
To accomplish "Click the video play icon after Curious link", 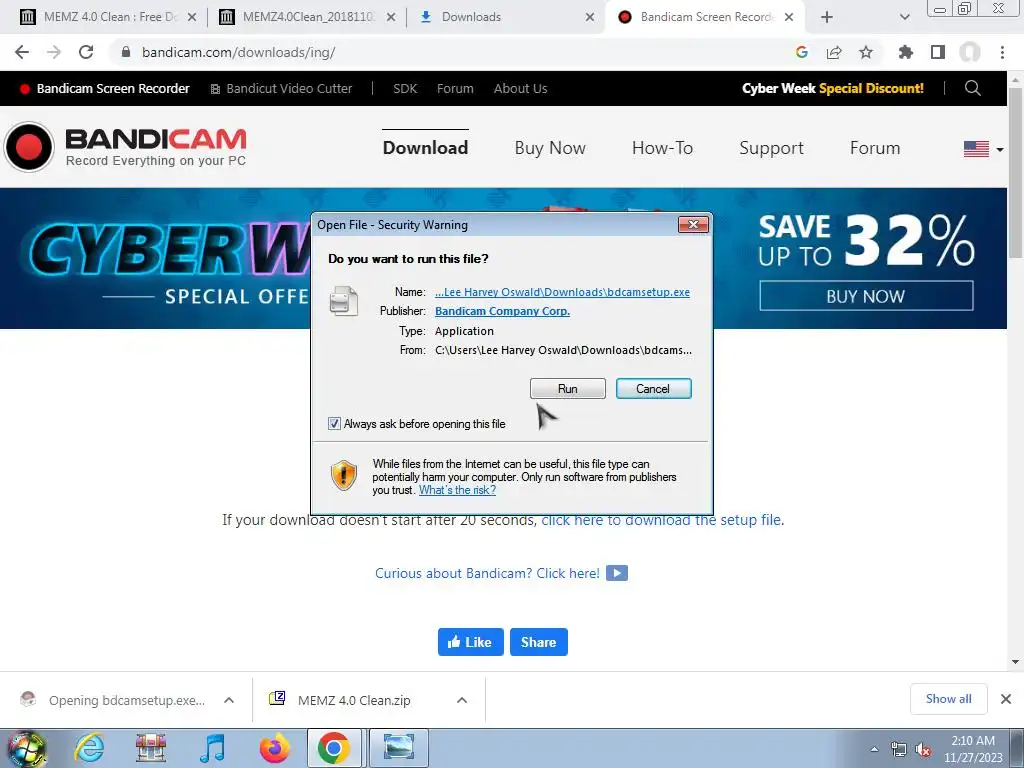I will click(616, 573).
